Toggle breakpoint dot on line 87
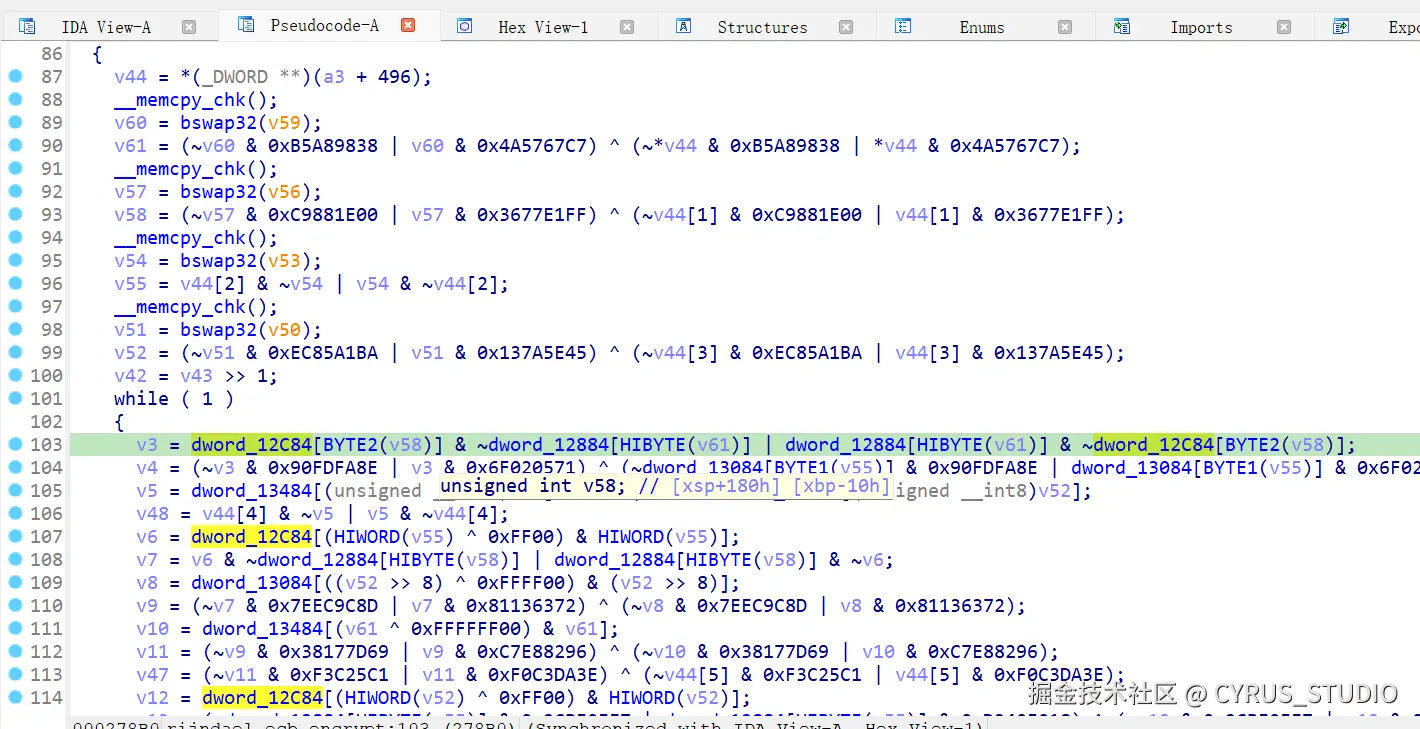1420x729 pixels. [x=15, y=76]
